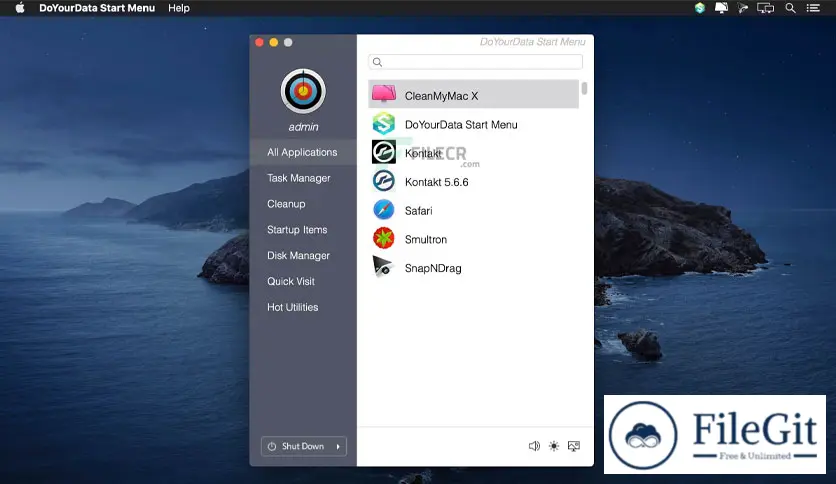Open Spotlight search in menu bar
Viewport: 836px width, 484px height.
click(790, 8)
